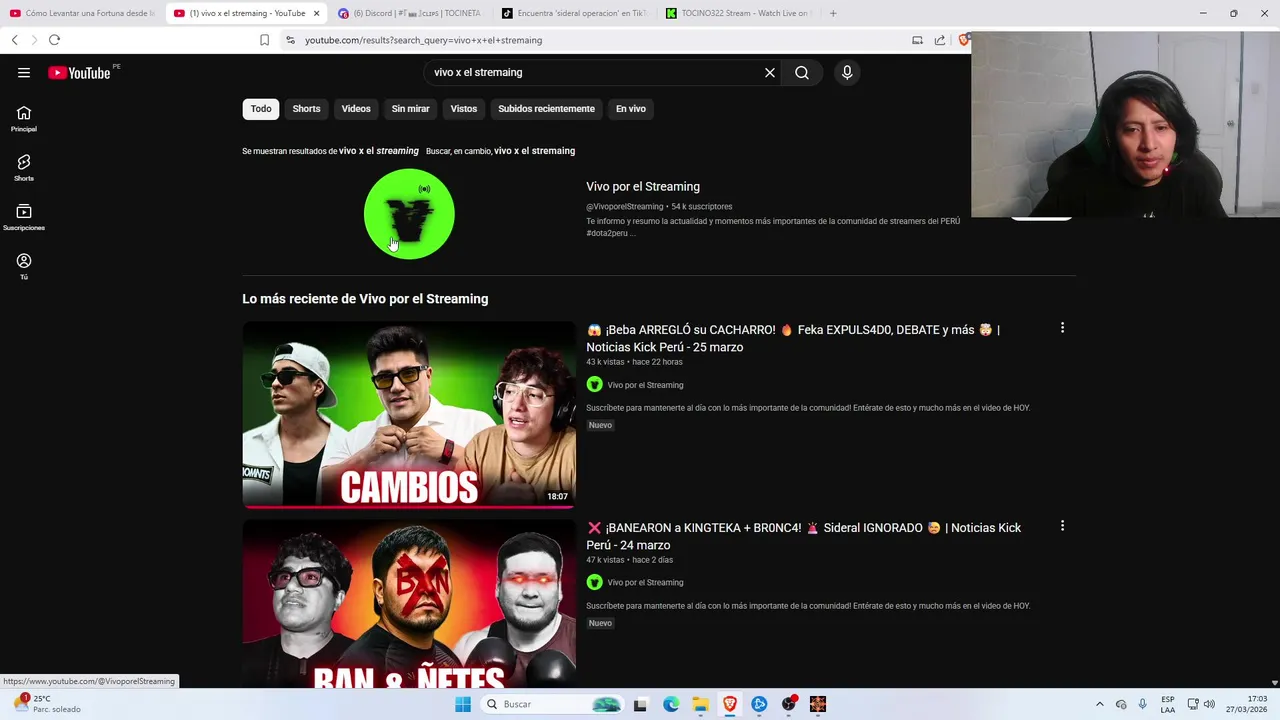1280x720 pixels.
Task: Open options menu for Beba ARREGLÓ video
Action: [1062, 328]
